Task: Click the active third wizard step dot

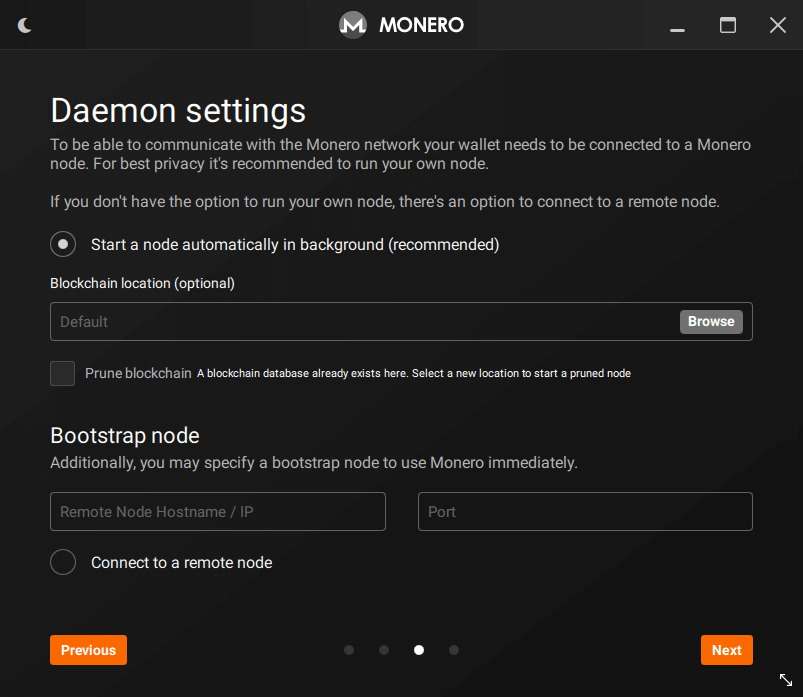Action: point(419,650)
